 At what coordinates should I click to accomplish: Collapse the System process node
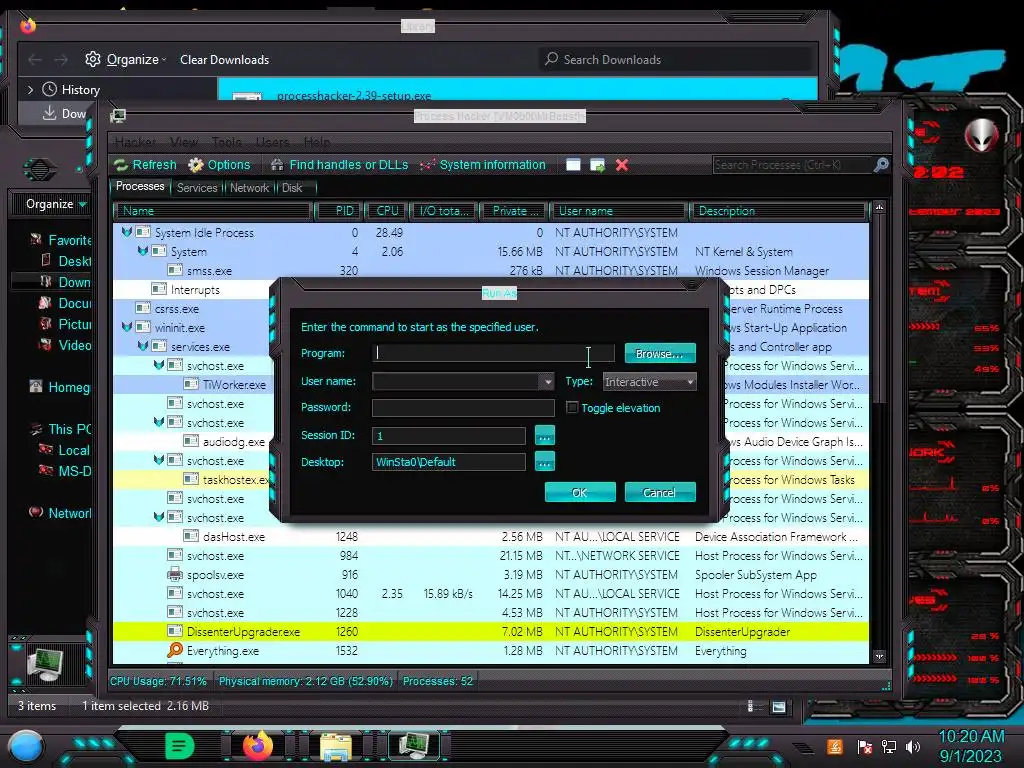[142, 251]
